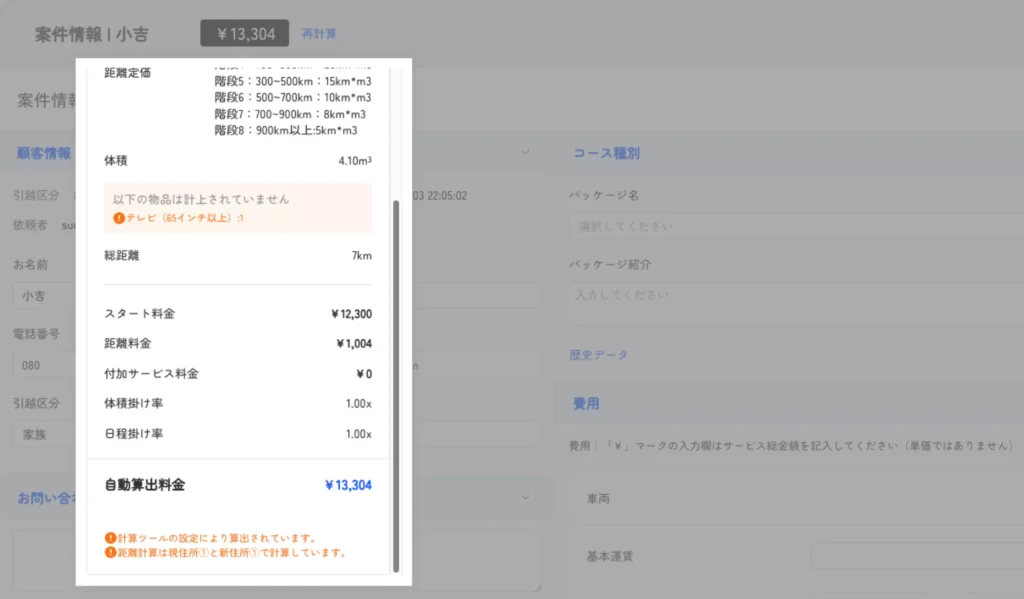Collapse the 顧客情報 section chevron
The height and width of the screenshot is (599, 1024).
tap(525, 152)
